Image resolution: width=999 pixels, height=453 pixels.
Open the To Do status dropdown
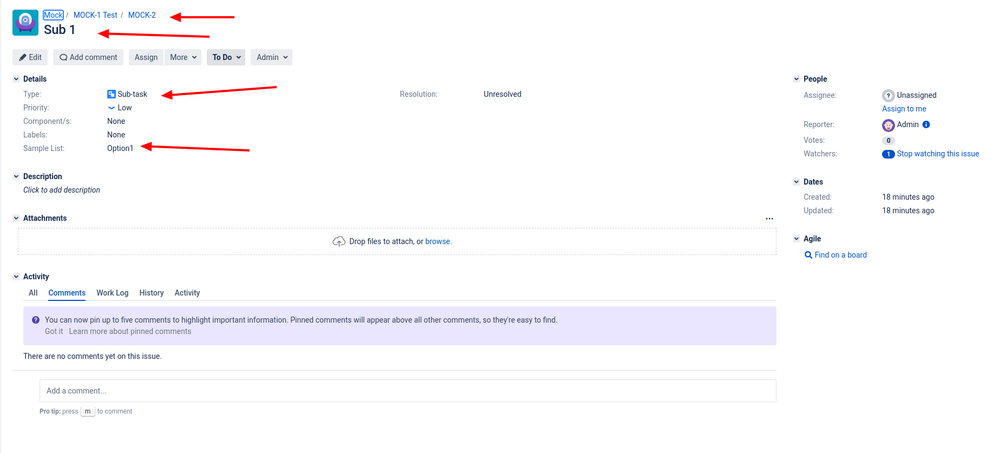click(x=226, y=57)
